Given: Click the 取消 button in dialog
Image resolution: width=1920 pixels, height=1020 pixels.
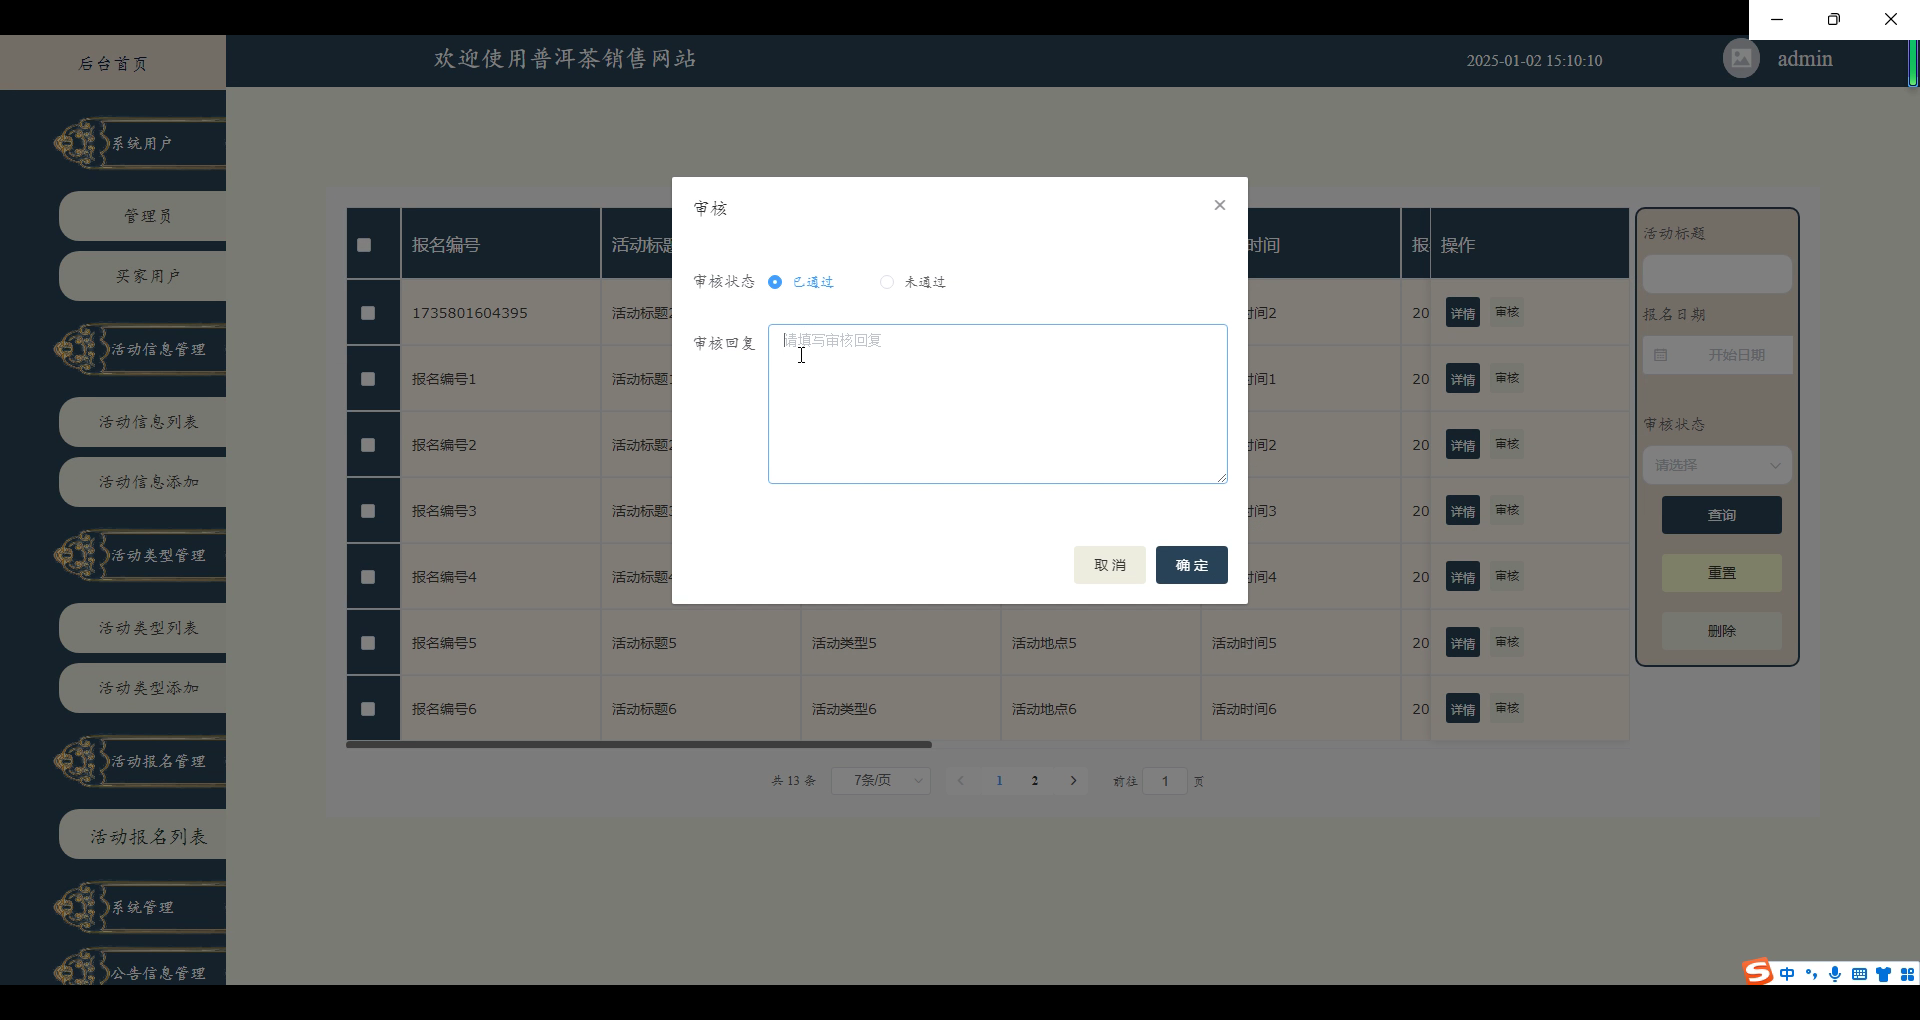Looking at the screenshot, I should click(1110, 565).
